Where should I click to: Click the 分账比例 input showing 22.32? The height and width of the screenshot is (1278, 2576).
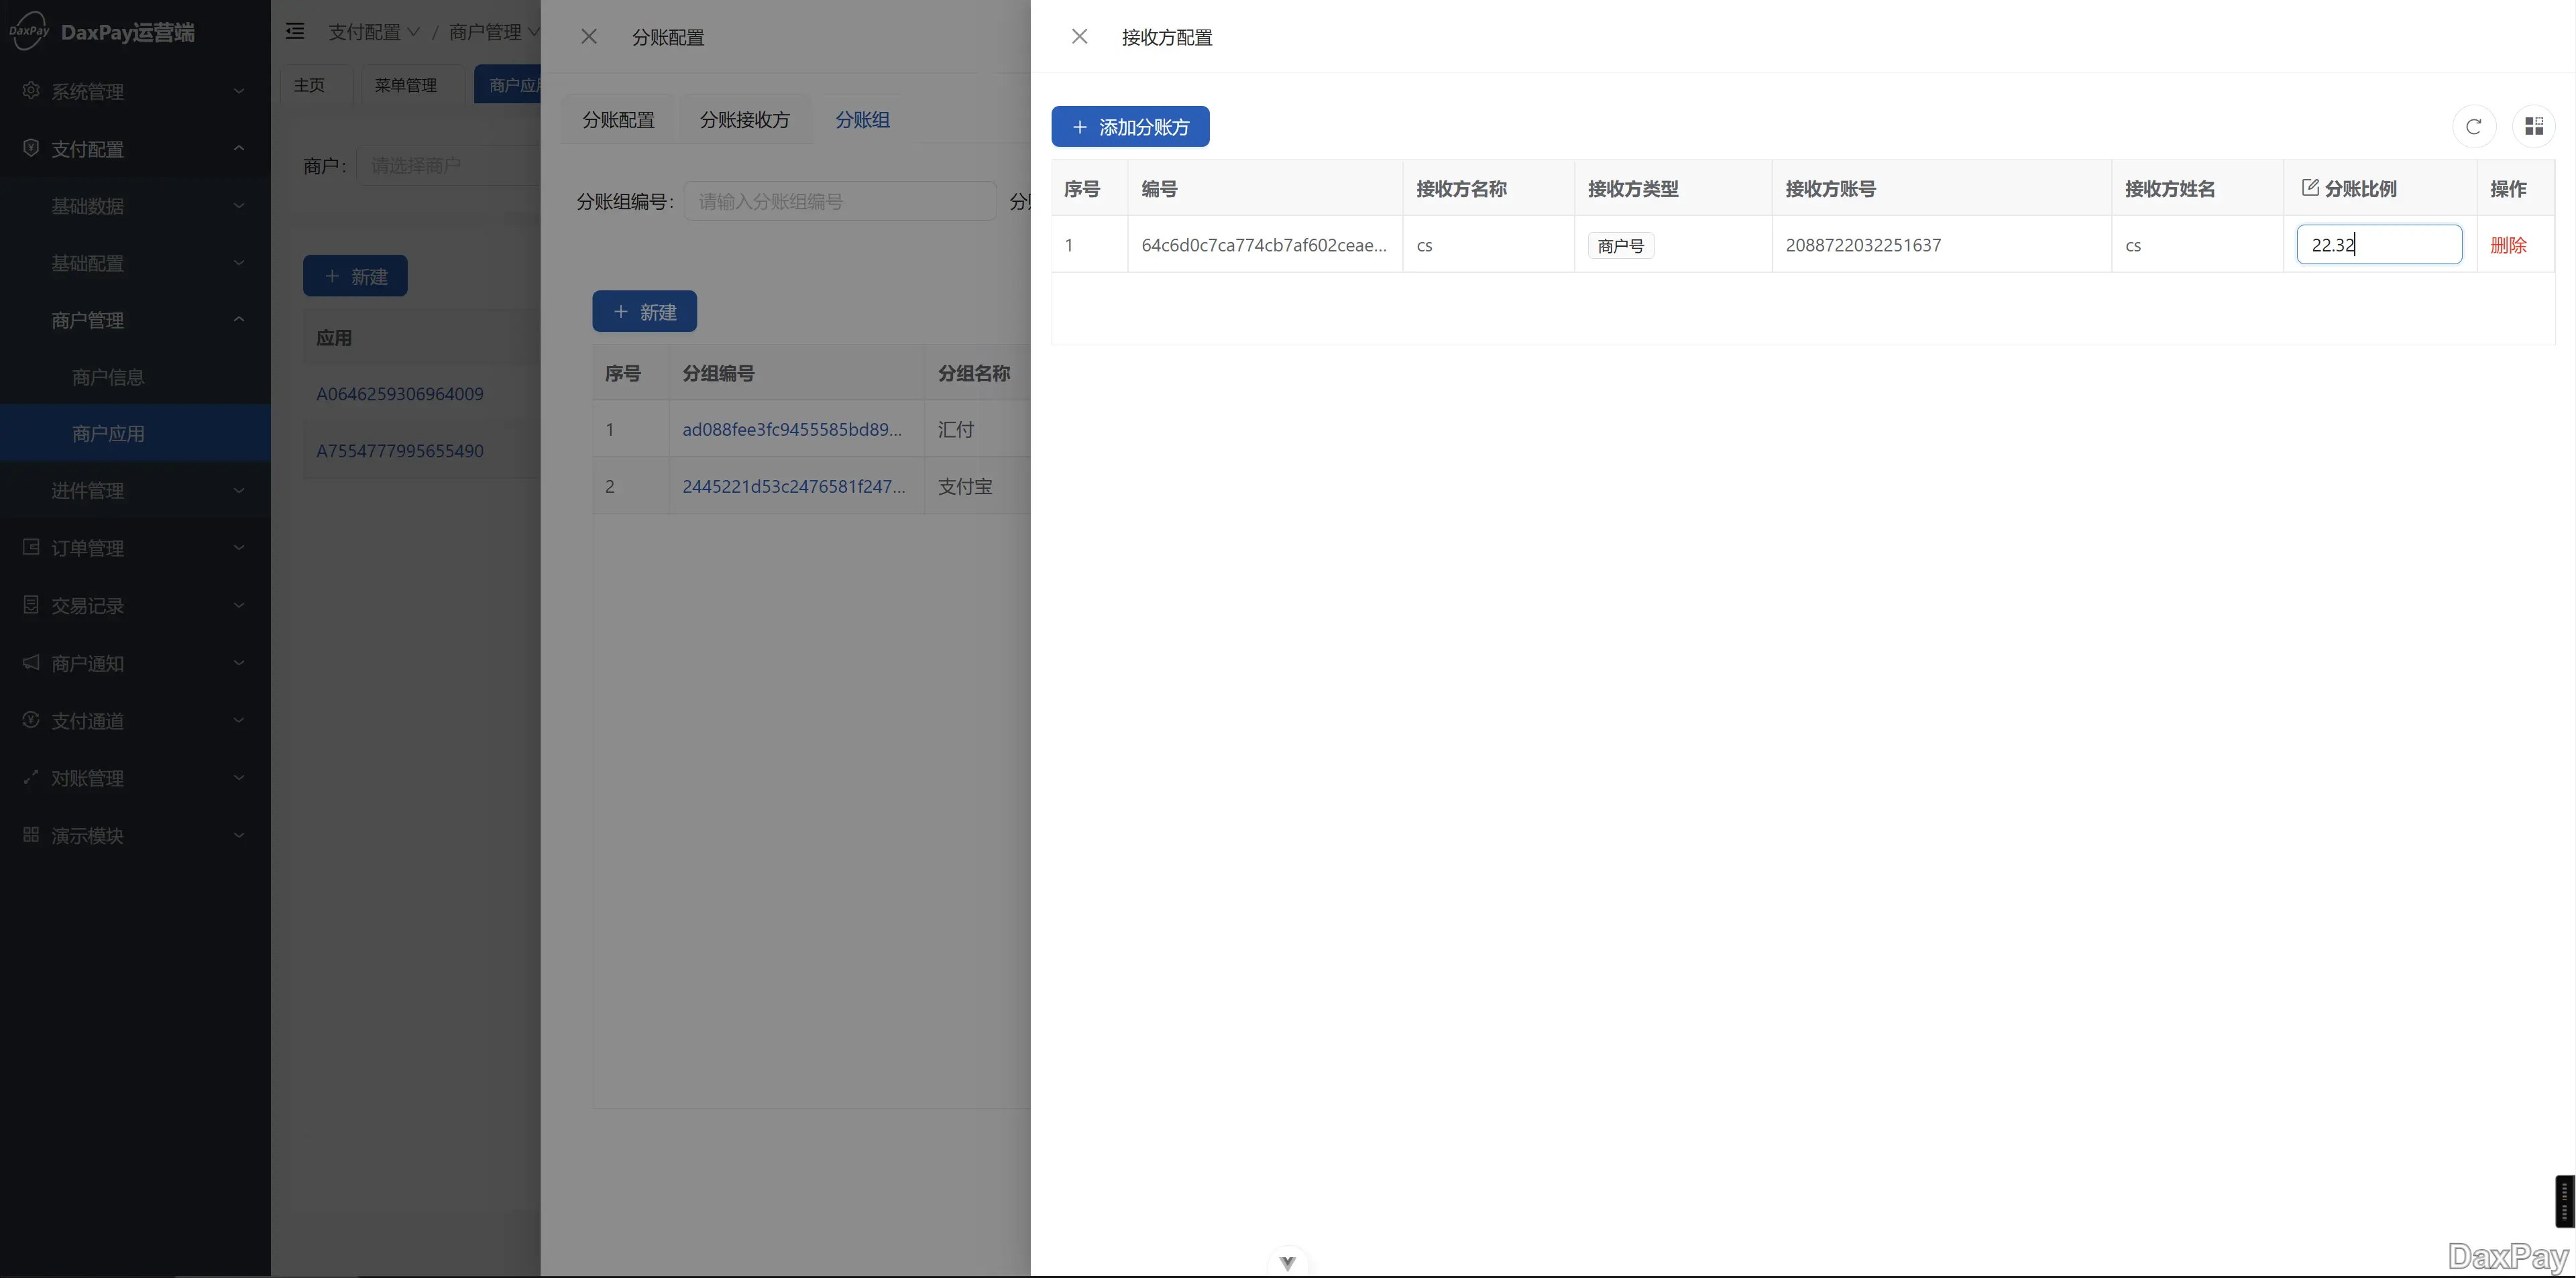pyautogui.click(x=2378, y=245)
